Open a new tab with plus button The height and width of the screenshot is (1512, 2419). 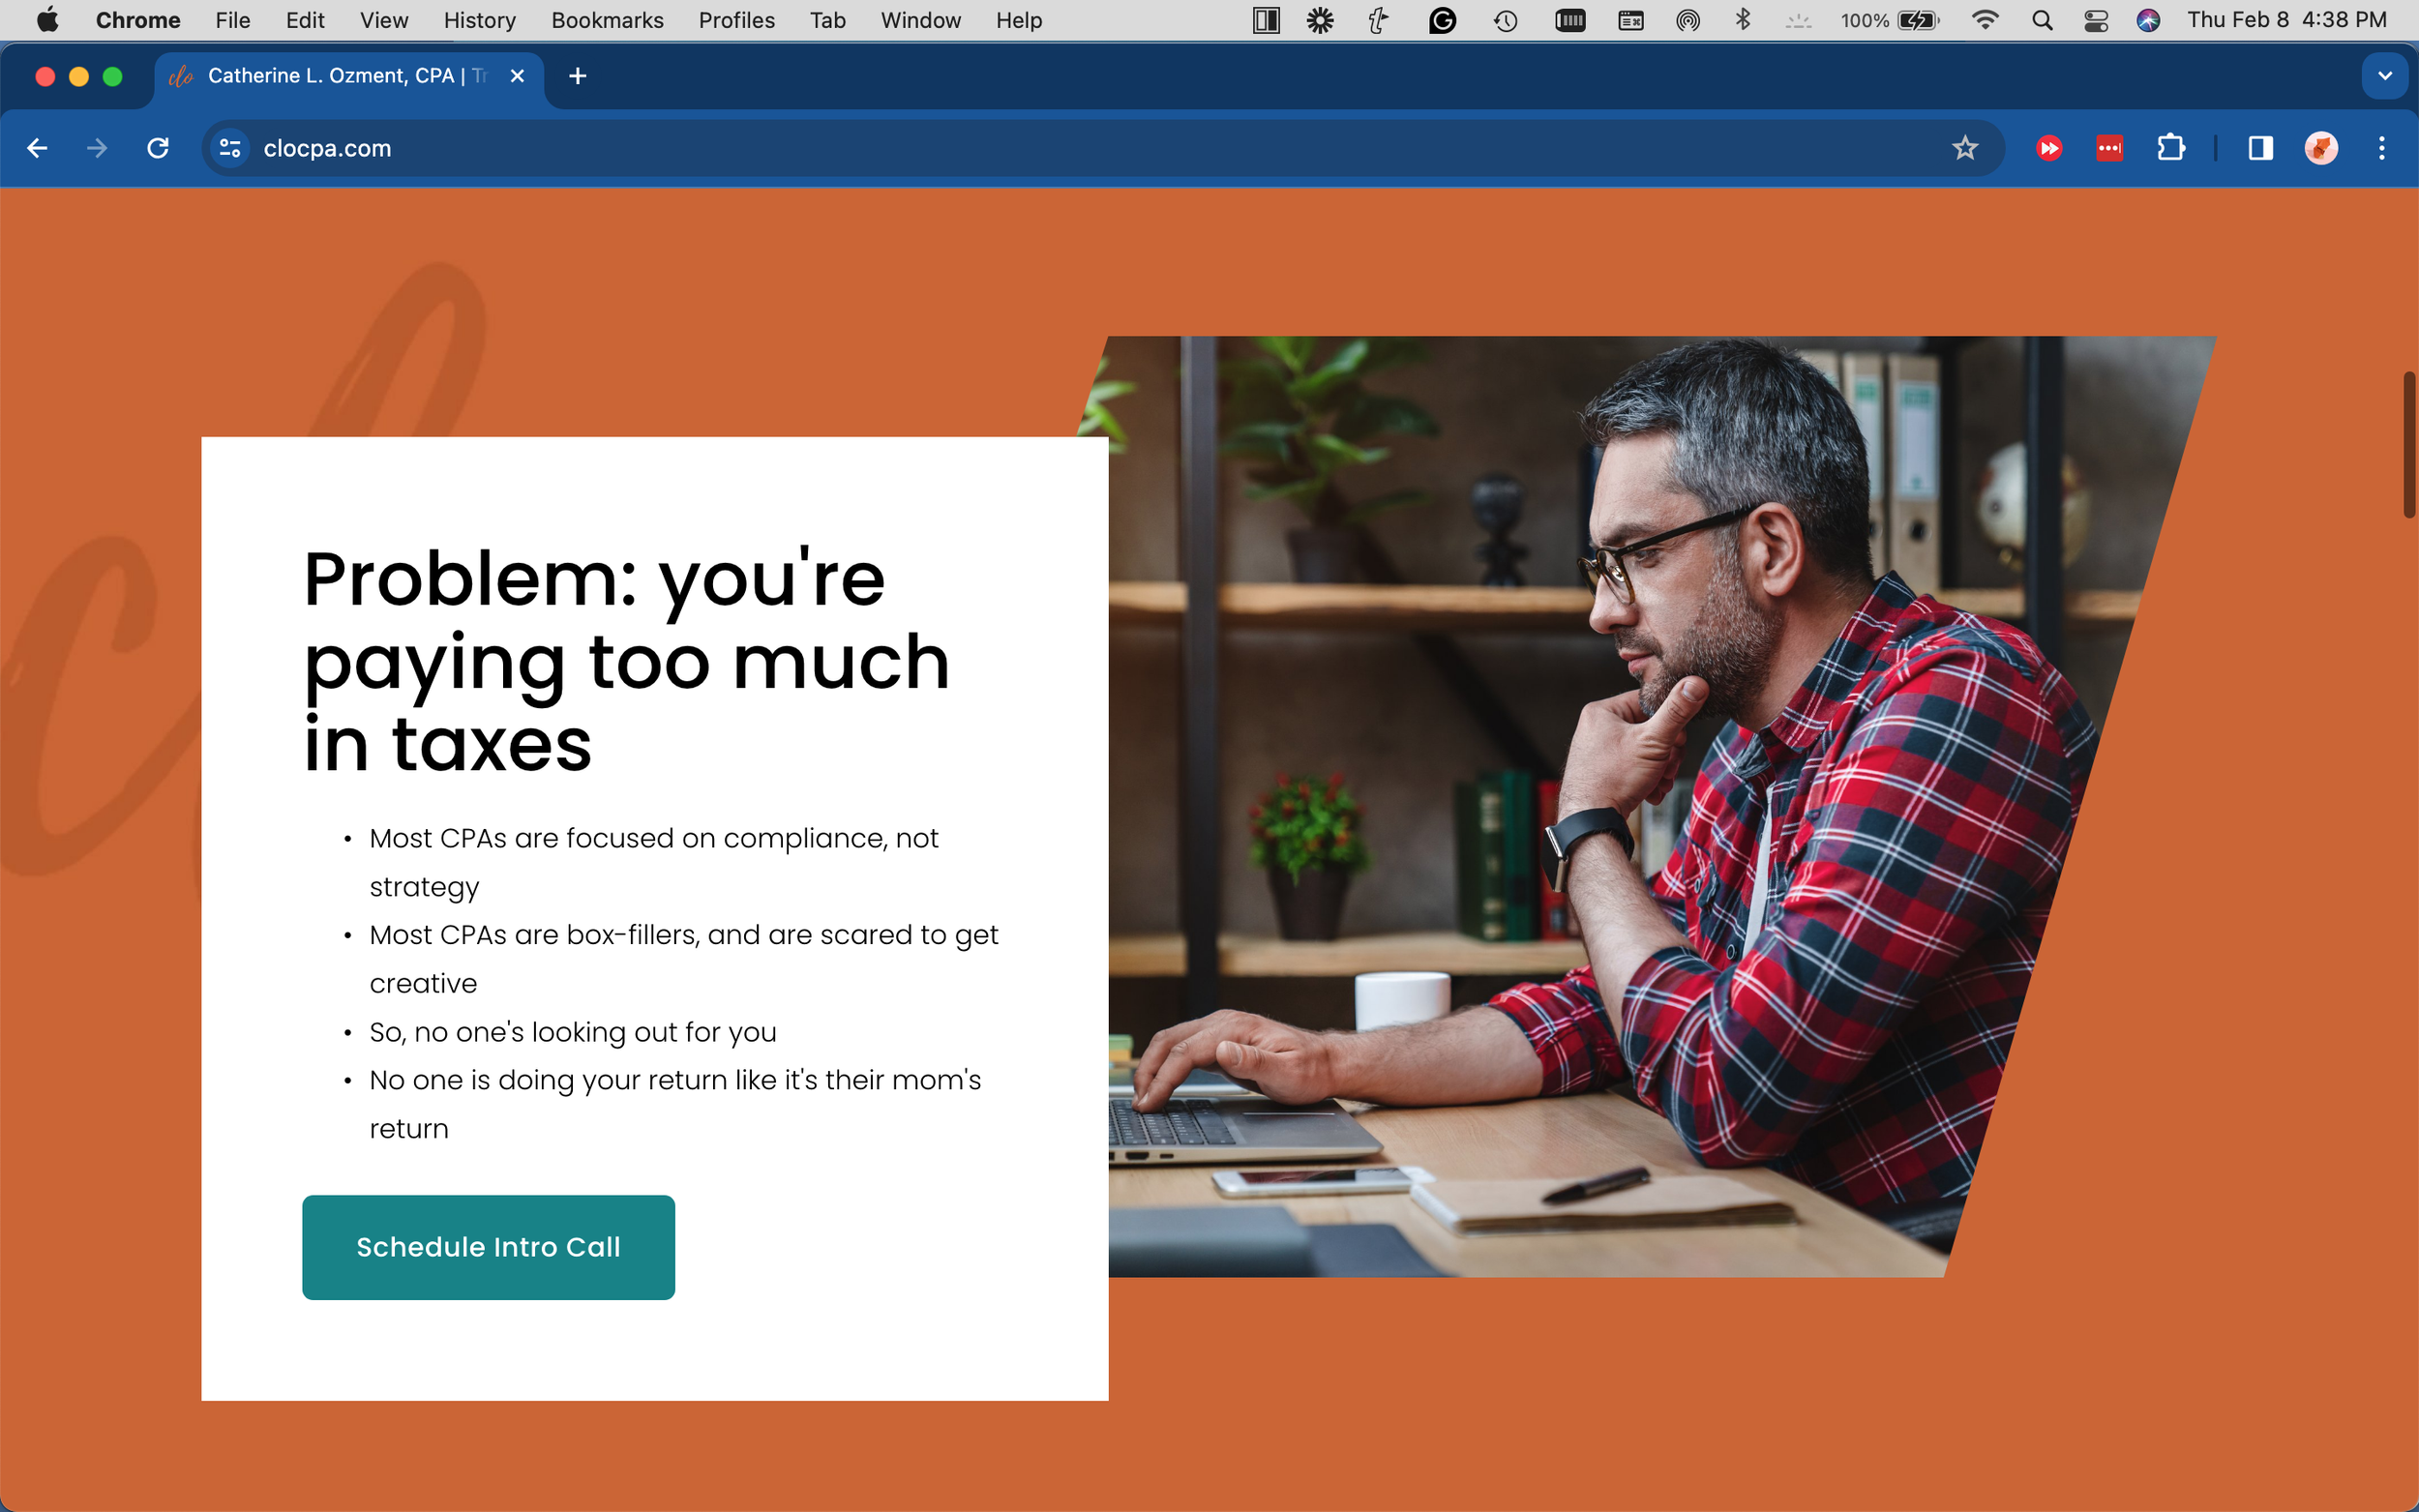click(577, 76)
